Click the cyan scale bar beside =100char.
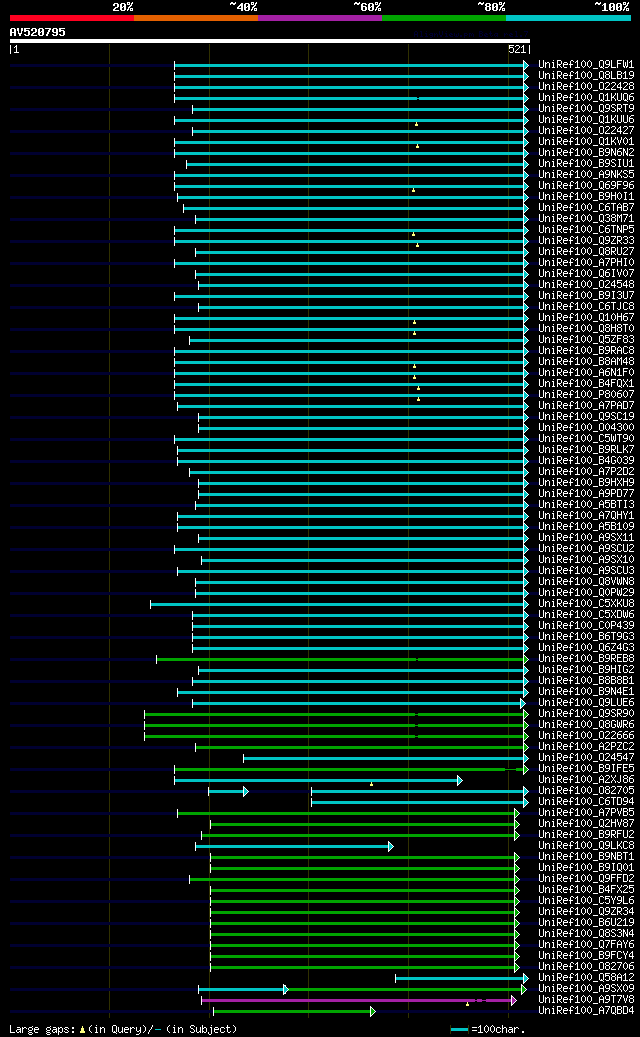Image resolution: width=640 pixels, height=1037 pixels. (460, 1030)
